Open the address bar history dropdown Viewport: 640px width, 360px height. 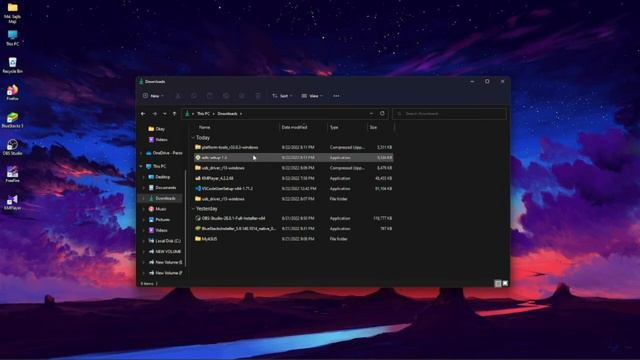point(371,113)
